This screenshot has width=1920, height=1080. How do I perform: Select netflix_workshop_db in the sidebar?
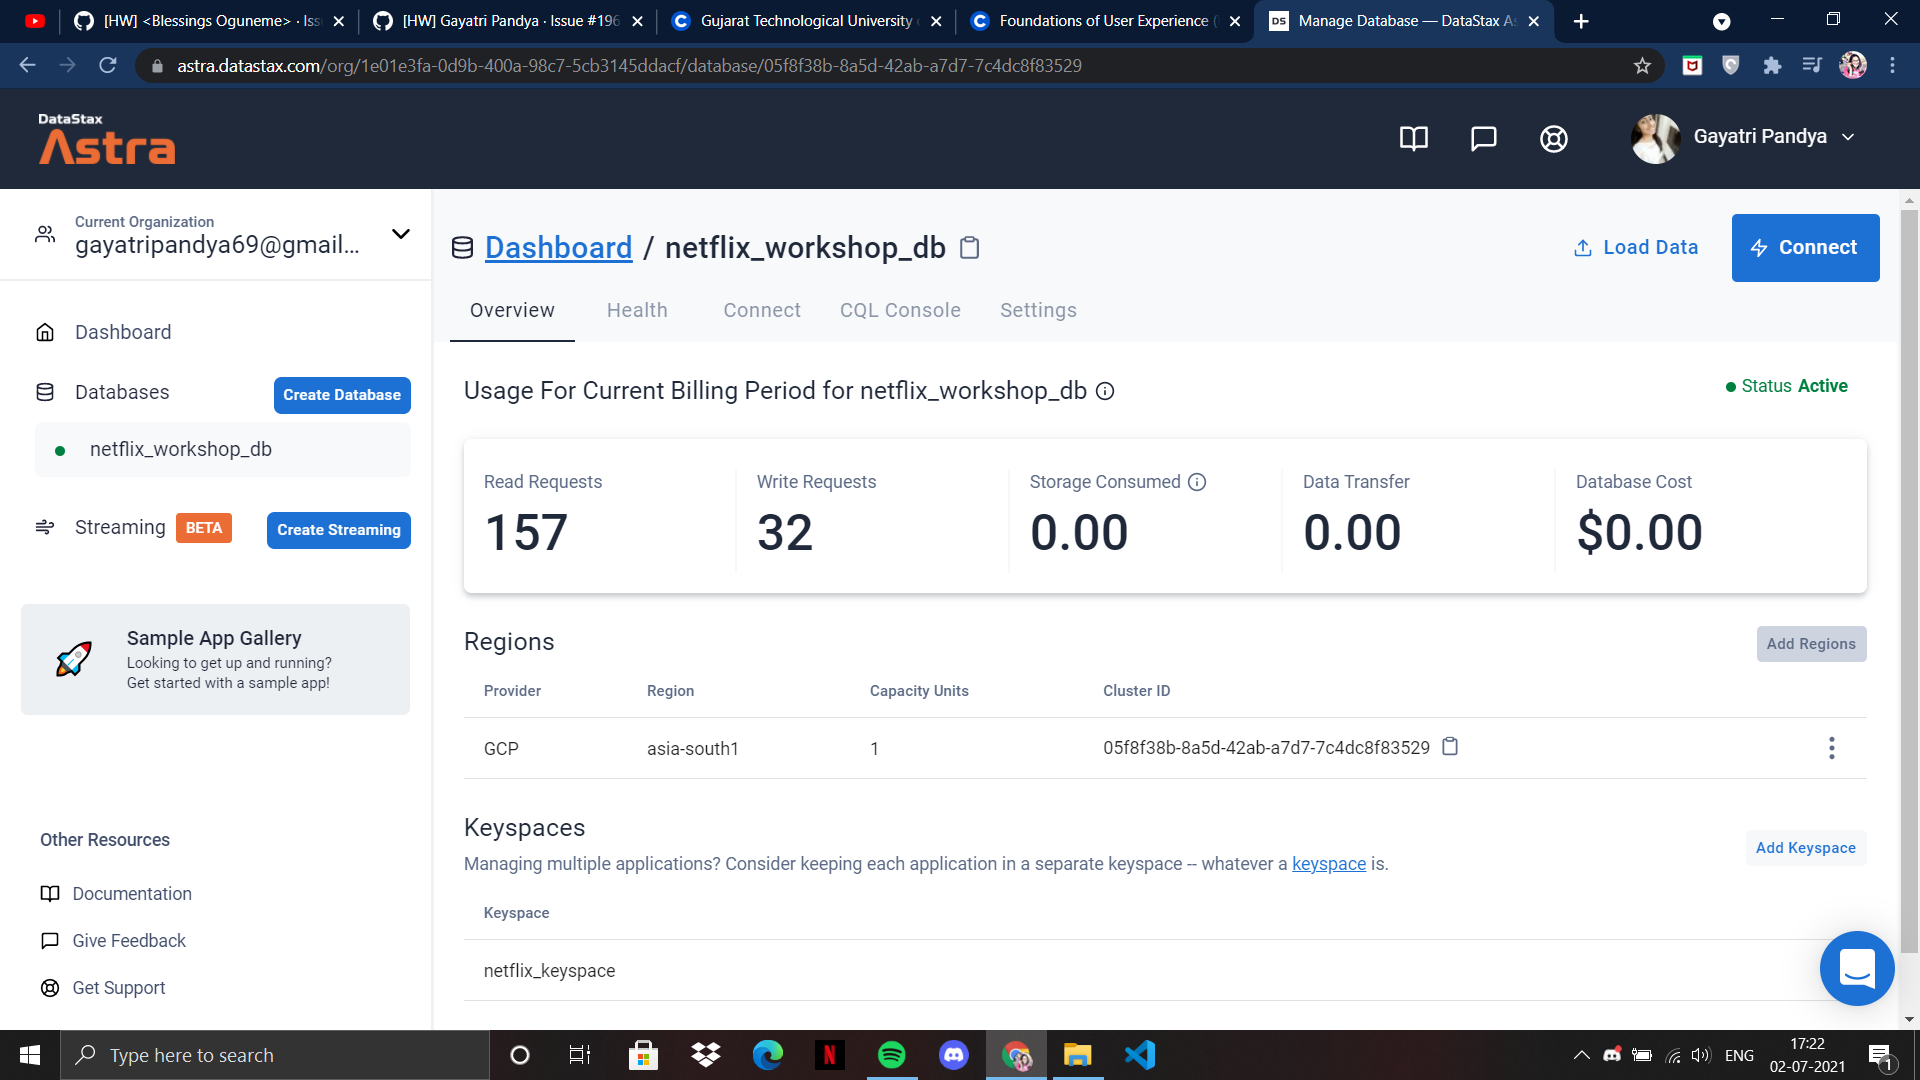[x=181, y=449]
